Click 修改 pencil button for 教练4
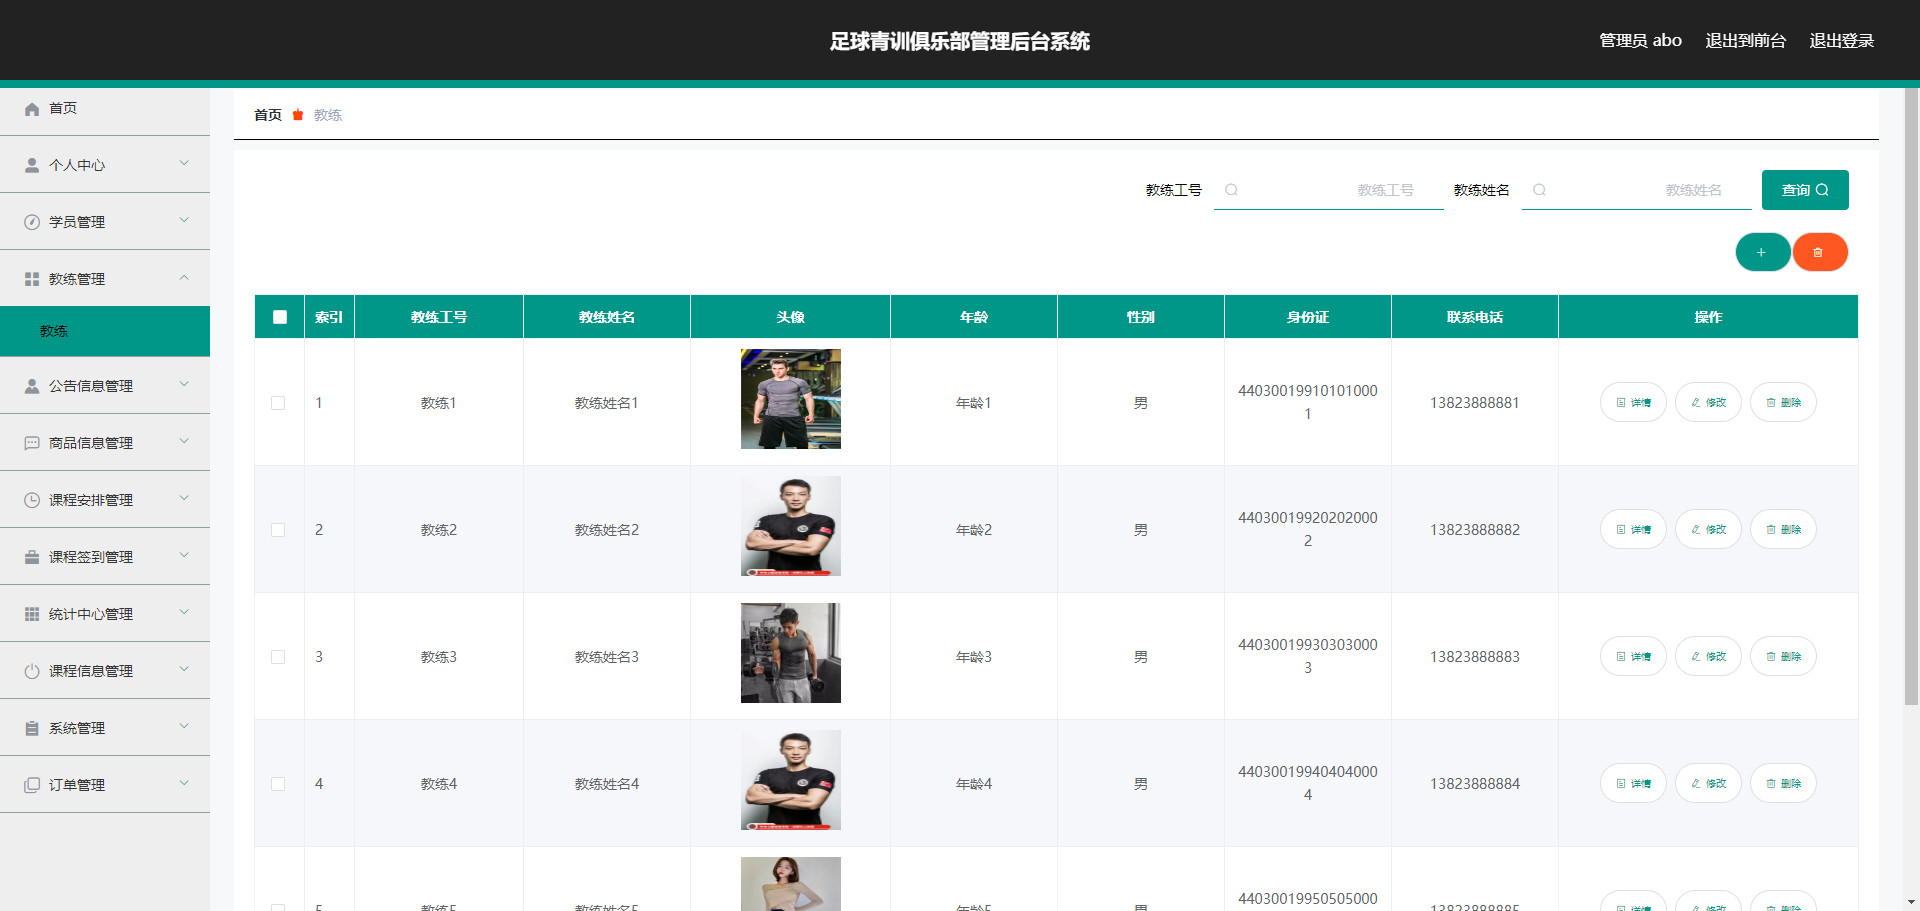The width and height of the screenshot is (1920, 911). 1708,783
